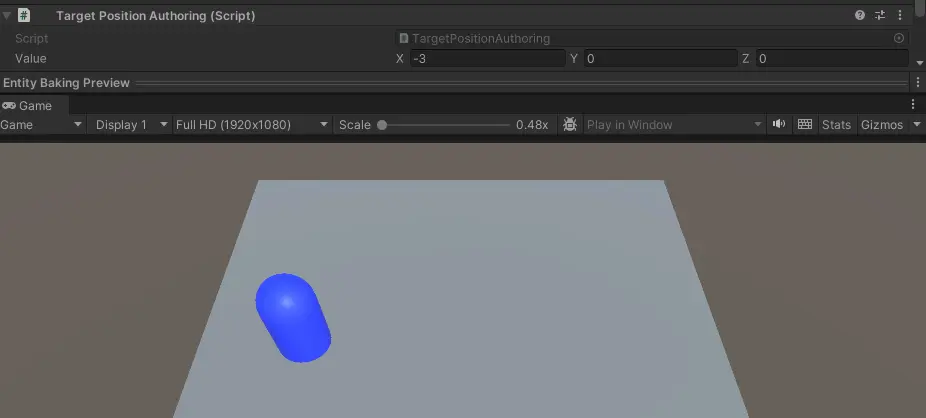Open component presets for Target Position Authoring
This screenshot has width=926, height=418.
(880, 15)
